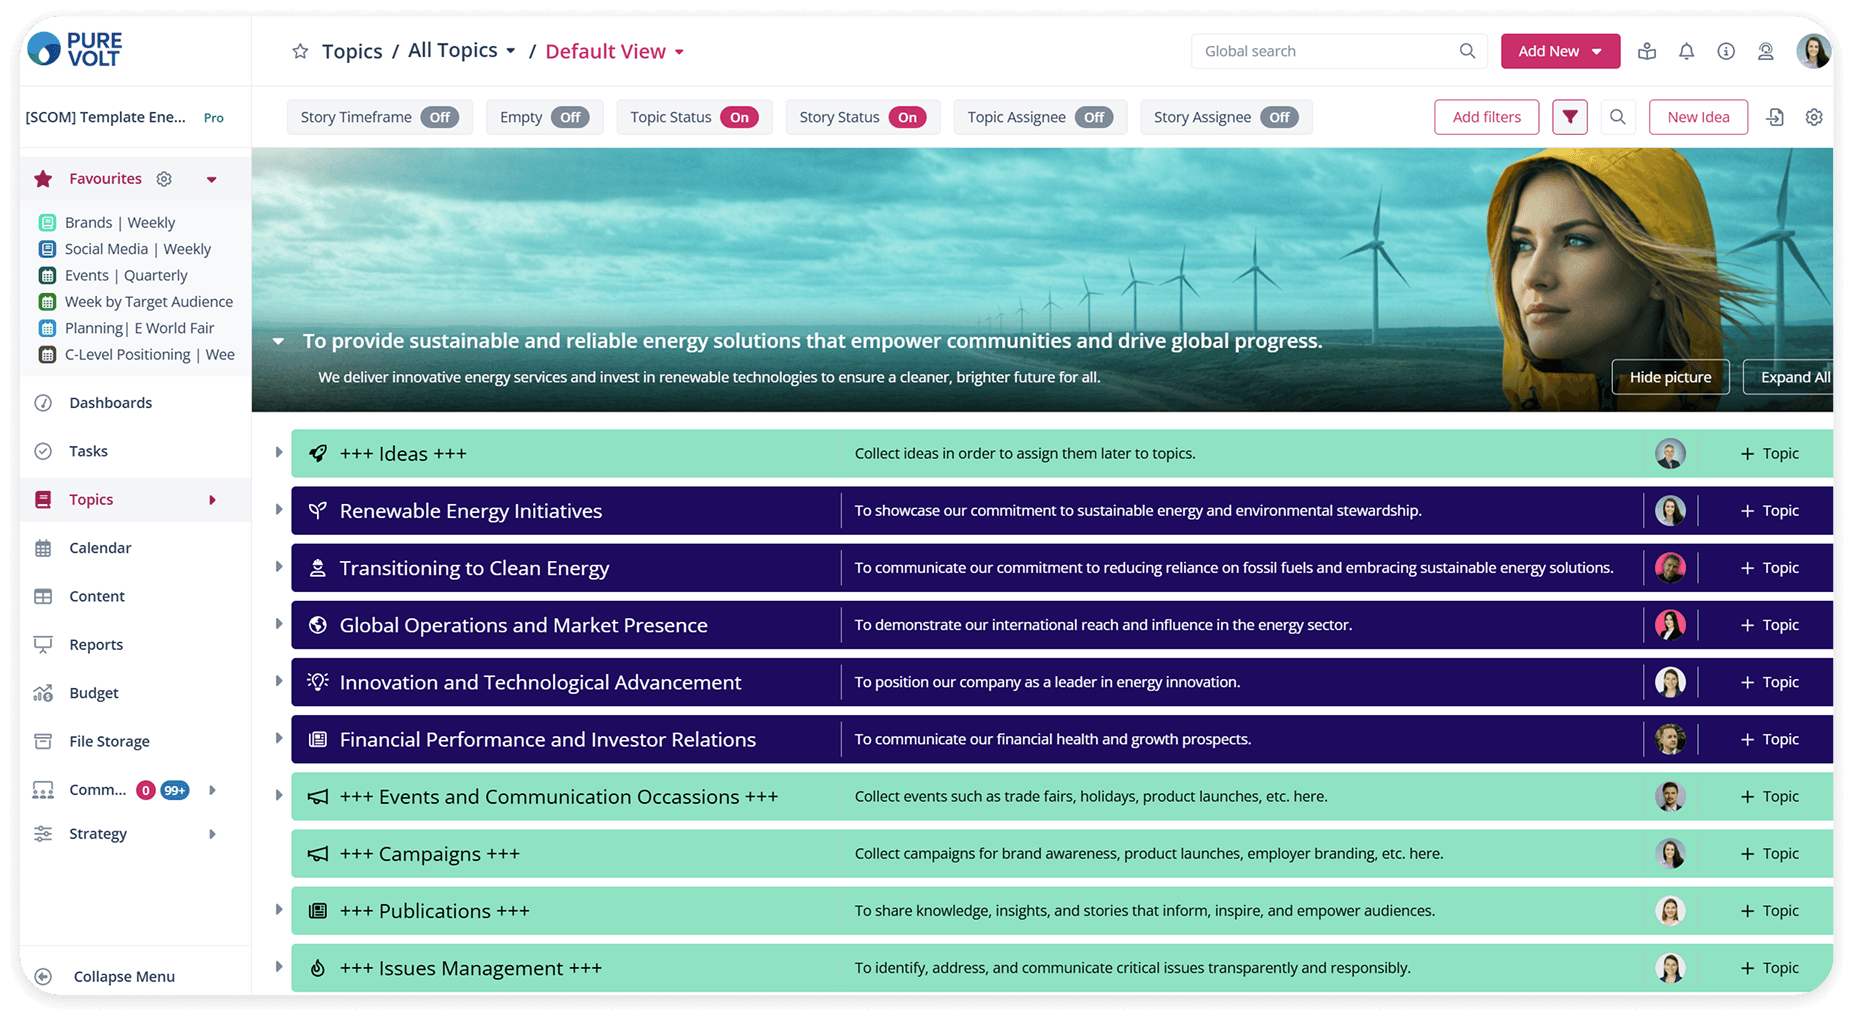Click the Pure Volt logo
The image size is (1854, 1019).
(x=75, y=49)
